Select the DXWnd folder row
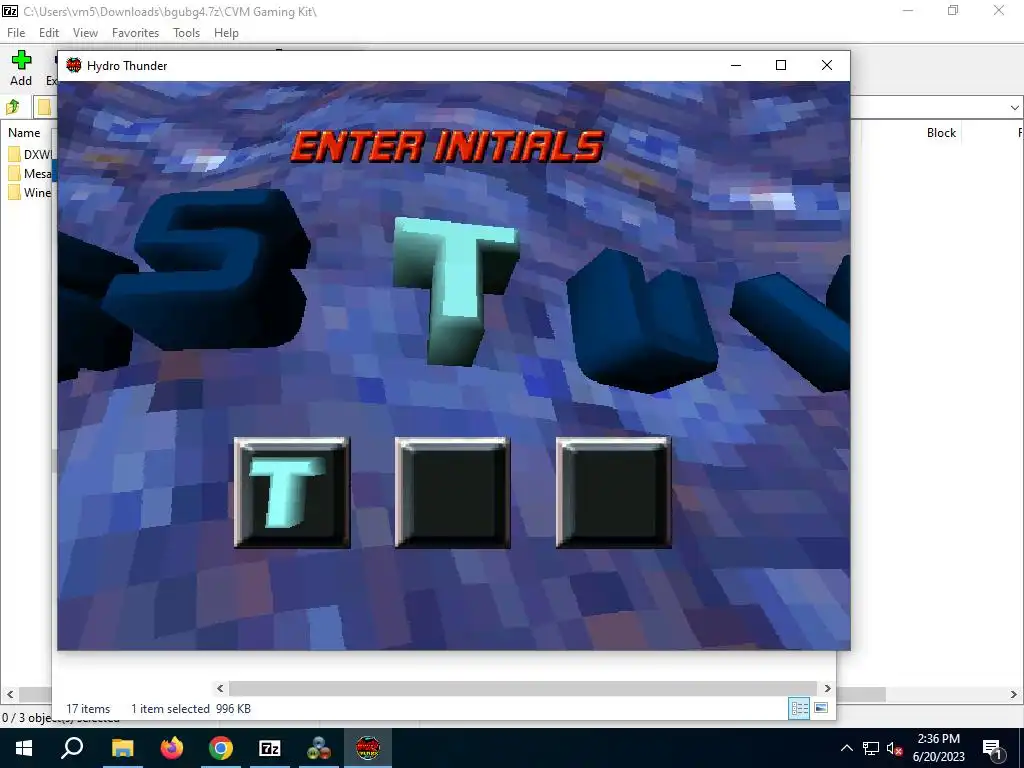Image resolution: width=1024 pixels, height=768 pixels. point(31,155)
